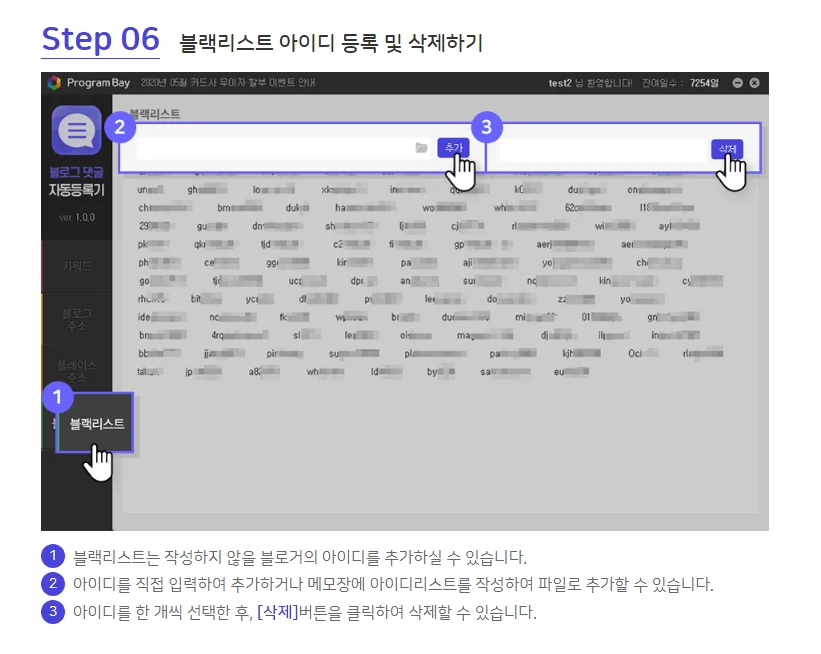Image resolution: width=821 pixels, height=654 pixels.
Task: Select blacklist entry starting with 'cj'
Action: (468, 226)
